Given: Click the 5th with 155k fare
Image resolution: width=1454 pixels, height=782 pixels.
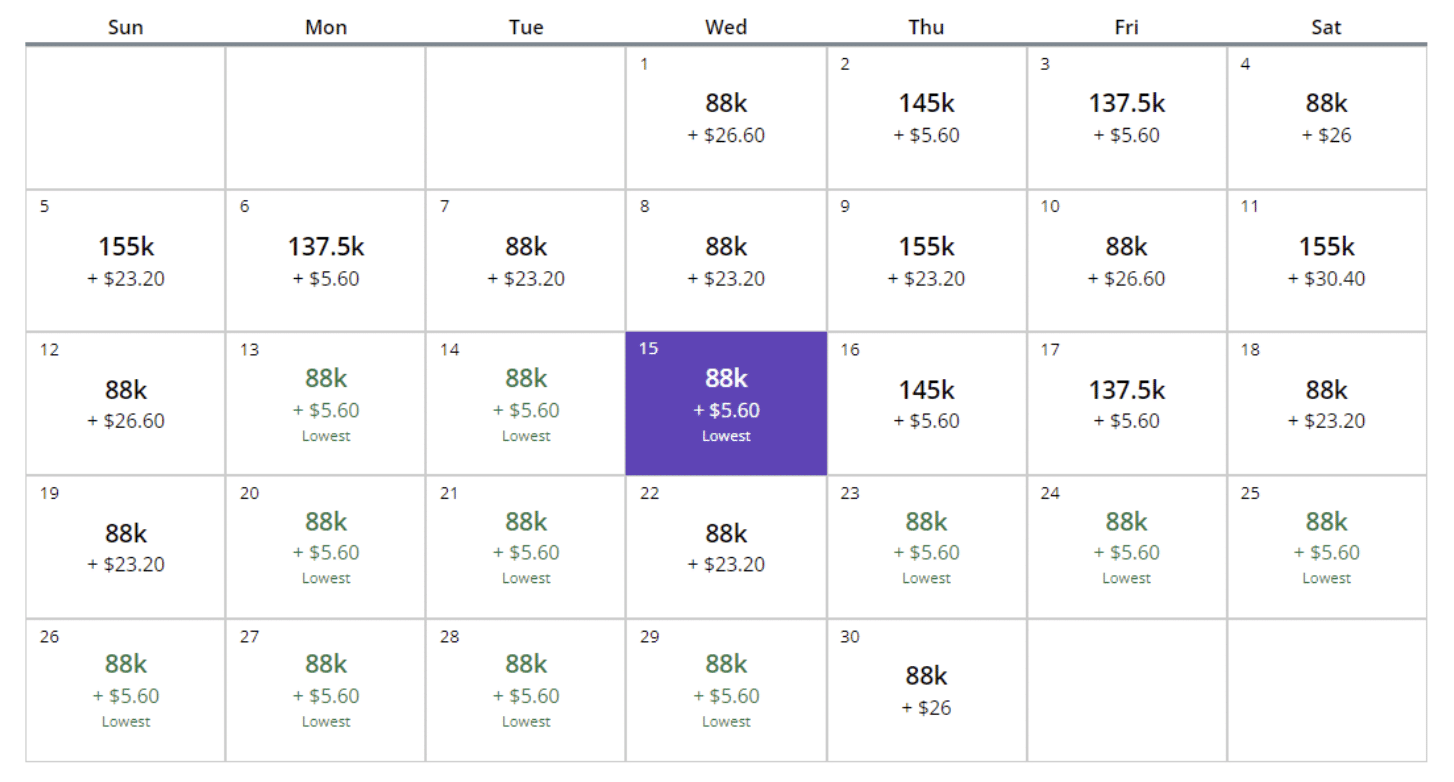Looking at the screenshot, I should tap(126, 260).
